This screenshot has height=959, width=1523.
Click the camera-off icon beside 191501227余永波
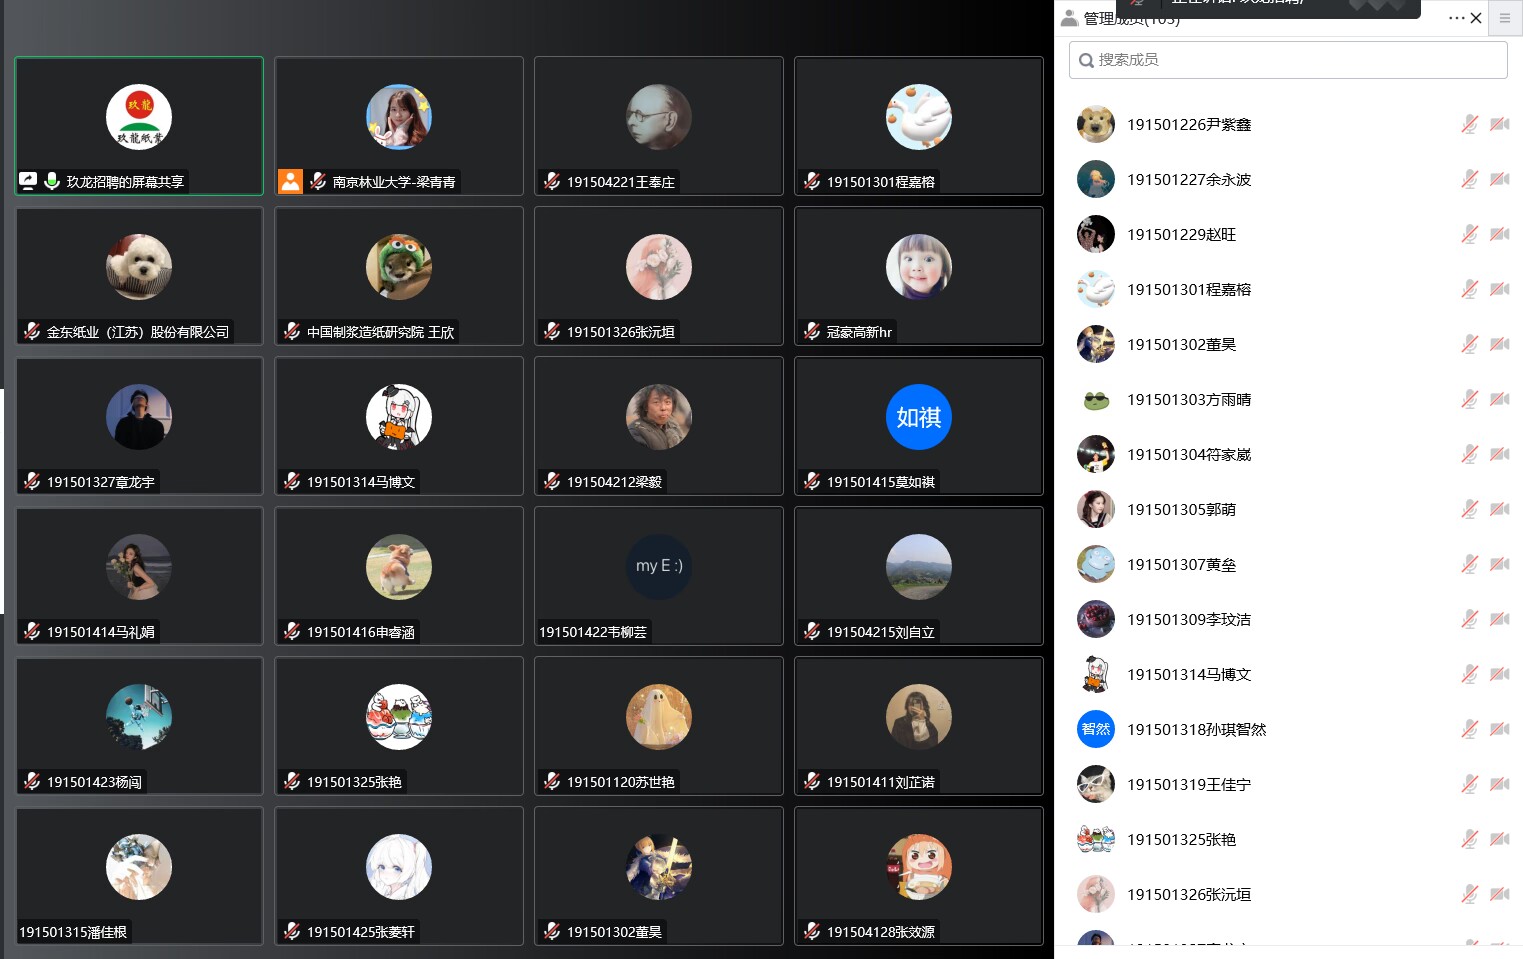pos(1499,179)
